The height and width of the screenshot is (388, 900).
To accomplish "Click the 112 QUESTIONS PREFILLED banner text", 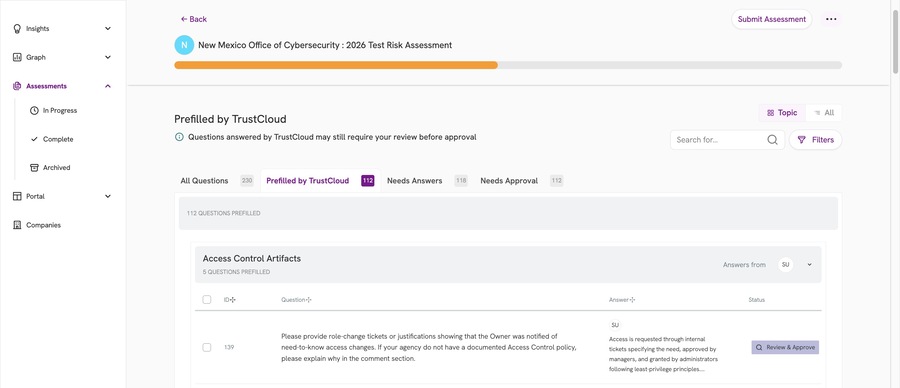I will [223, 213].
